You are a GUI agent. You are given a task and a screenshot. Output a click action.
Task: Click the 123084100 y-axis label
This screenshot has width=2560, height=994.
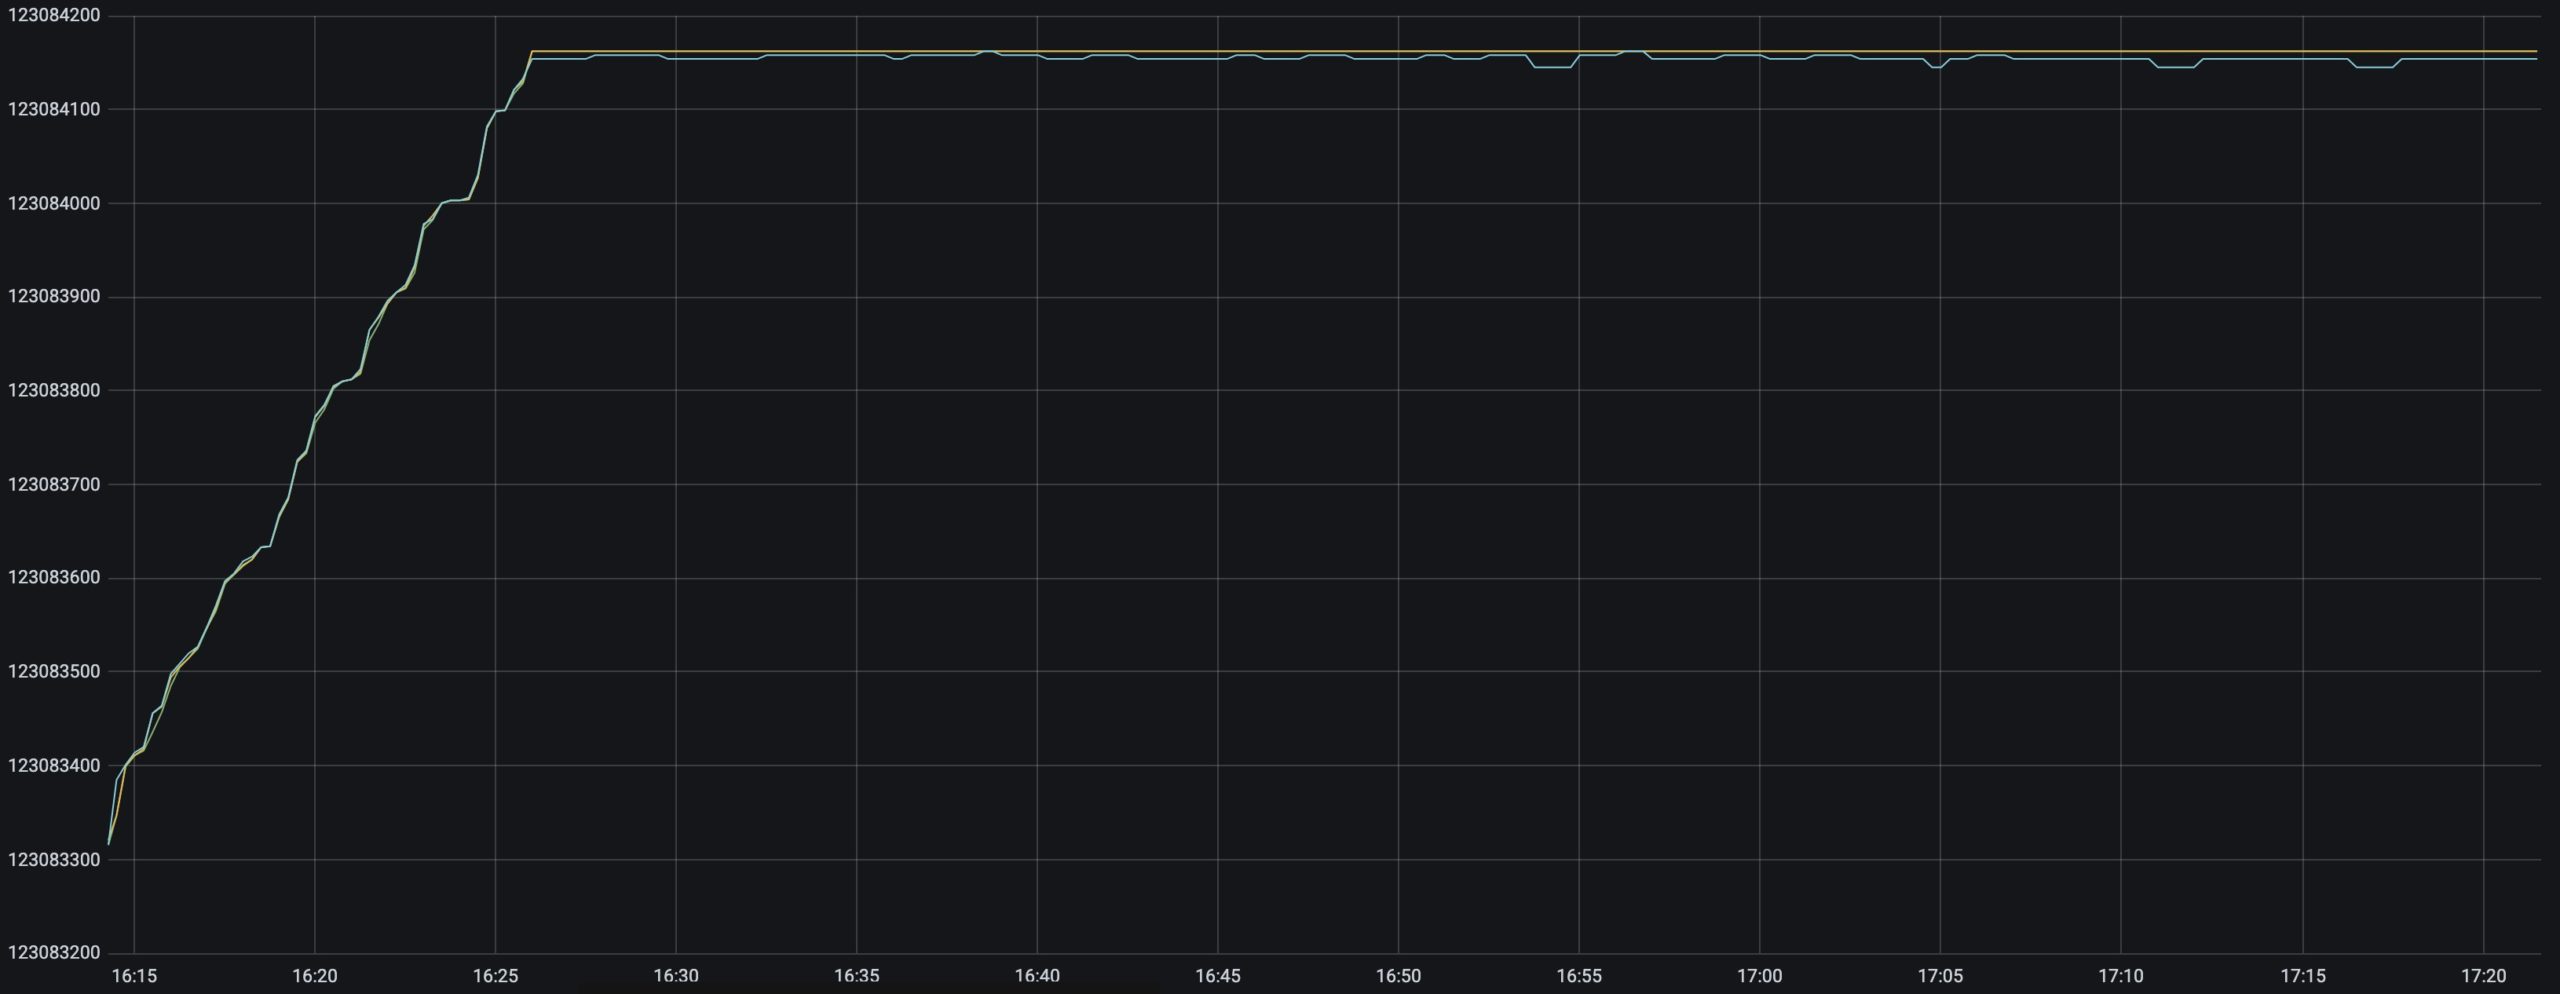54,109
